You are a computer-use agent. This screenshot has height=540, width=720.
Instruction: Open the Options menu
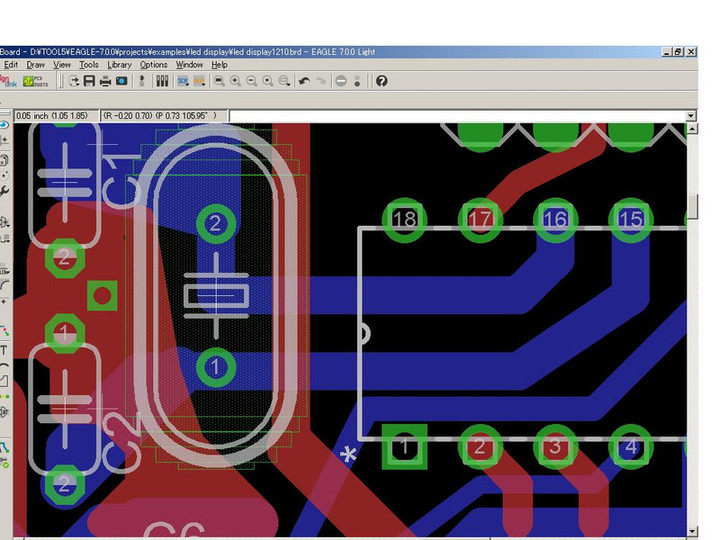(153, 65)
